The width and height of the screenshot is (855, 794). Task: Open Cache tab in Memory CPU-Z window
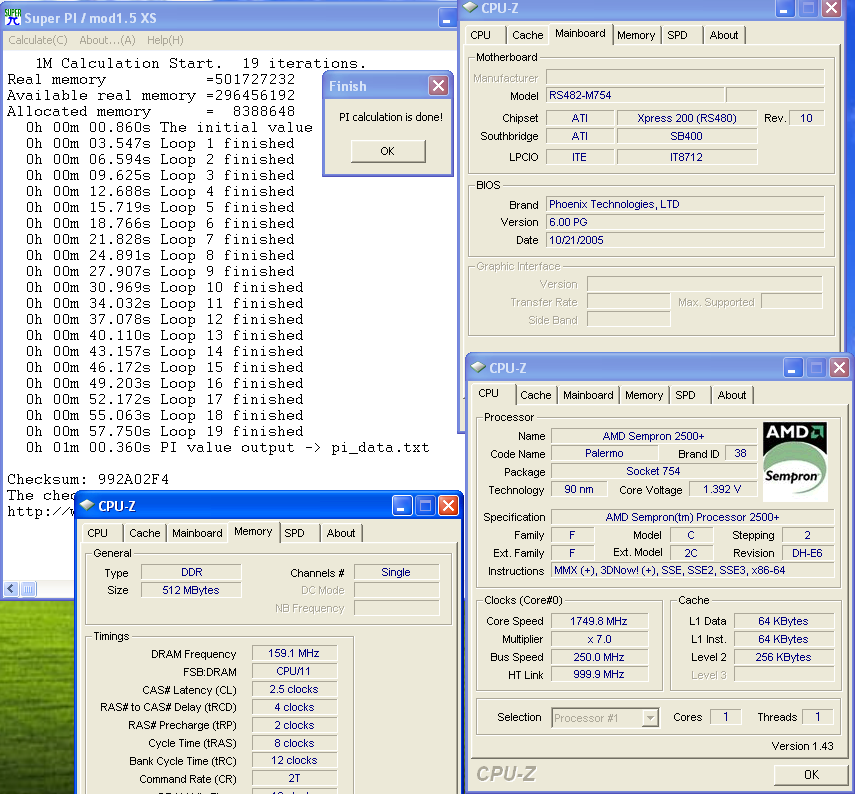[144, 533]
